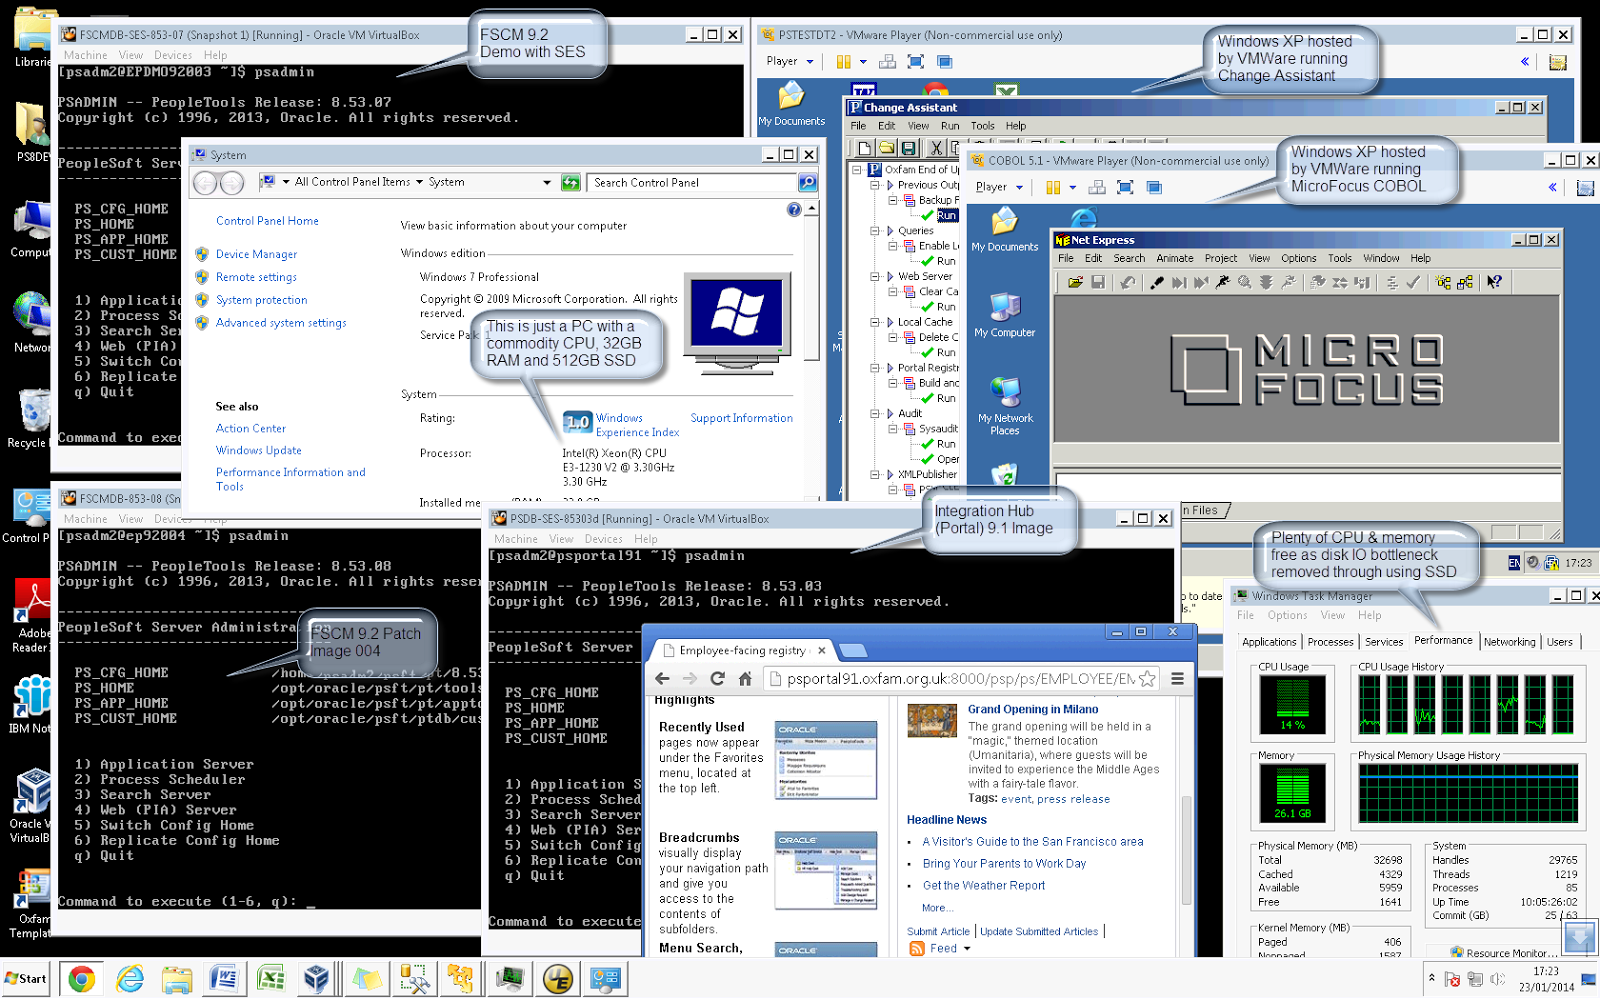The height and width of the screenshot is (1000, 1600).
Task: Click the Save disk icon in Change Assistant toolbar
Action: (909, 148)
